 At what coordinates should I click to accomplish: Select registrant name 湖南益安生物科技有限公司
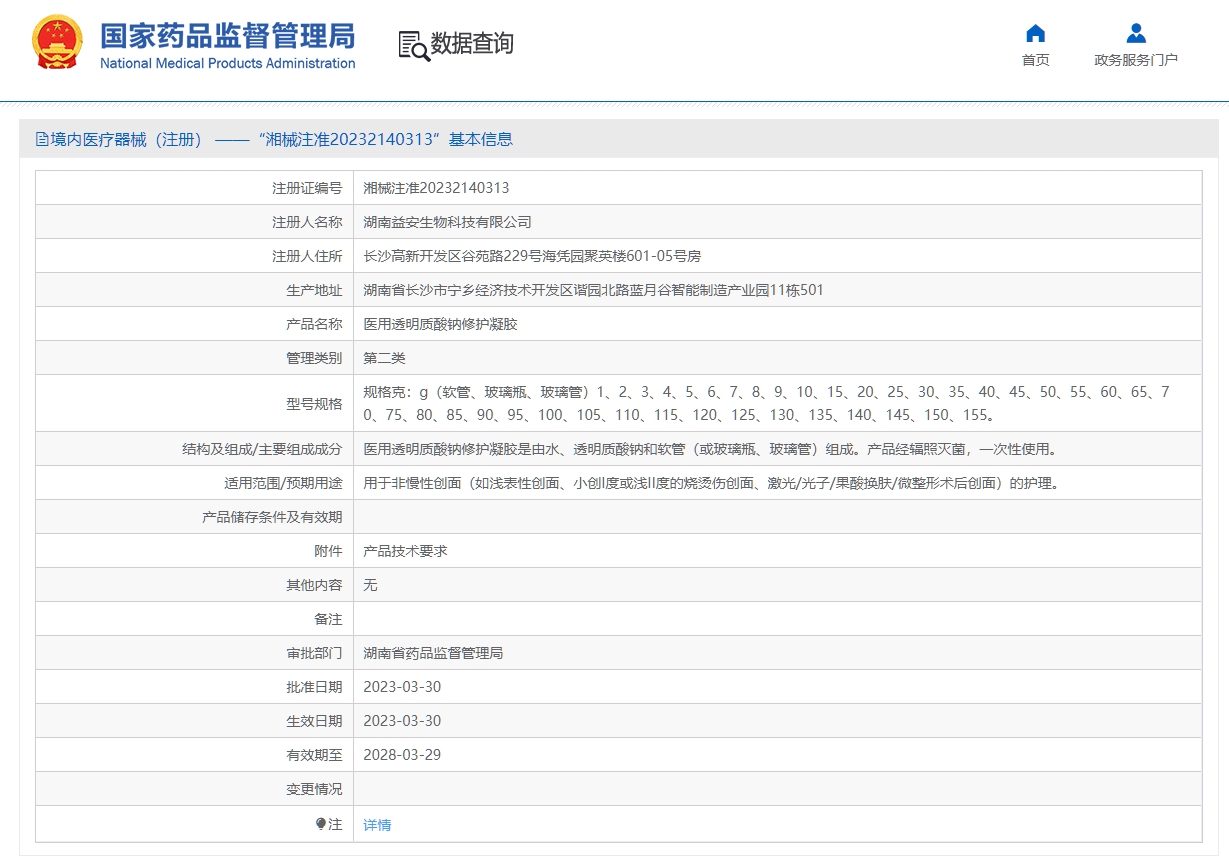coord(447,222)
